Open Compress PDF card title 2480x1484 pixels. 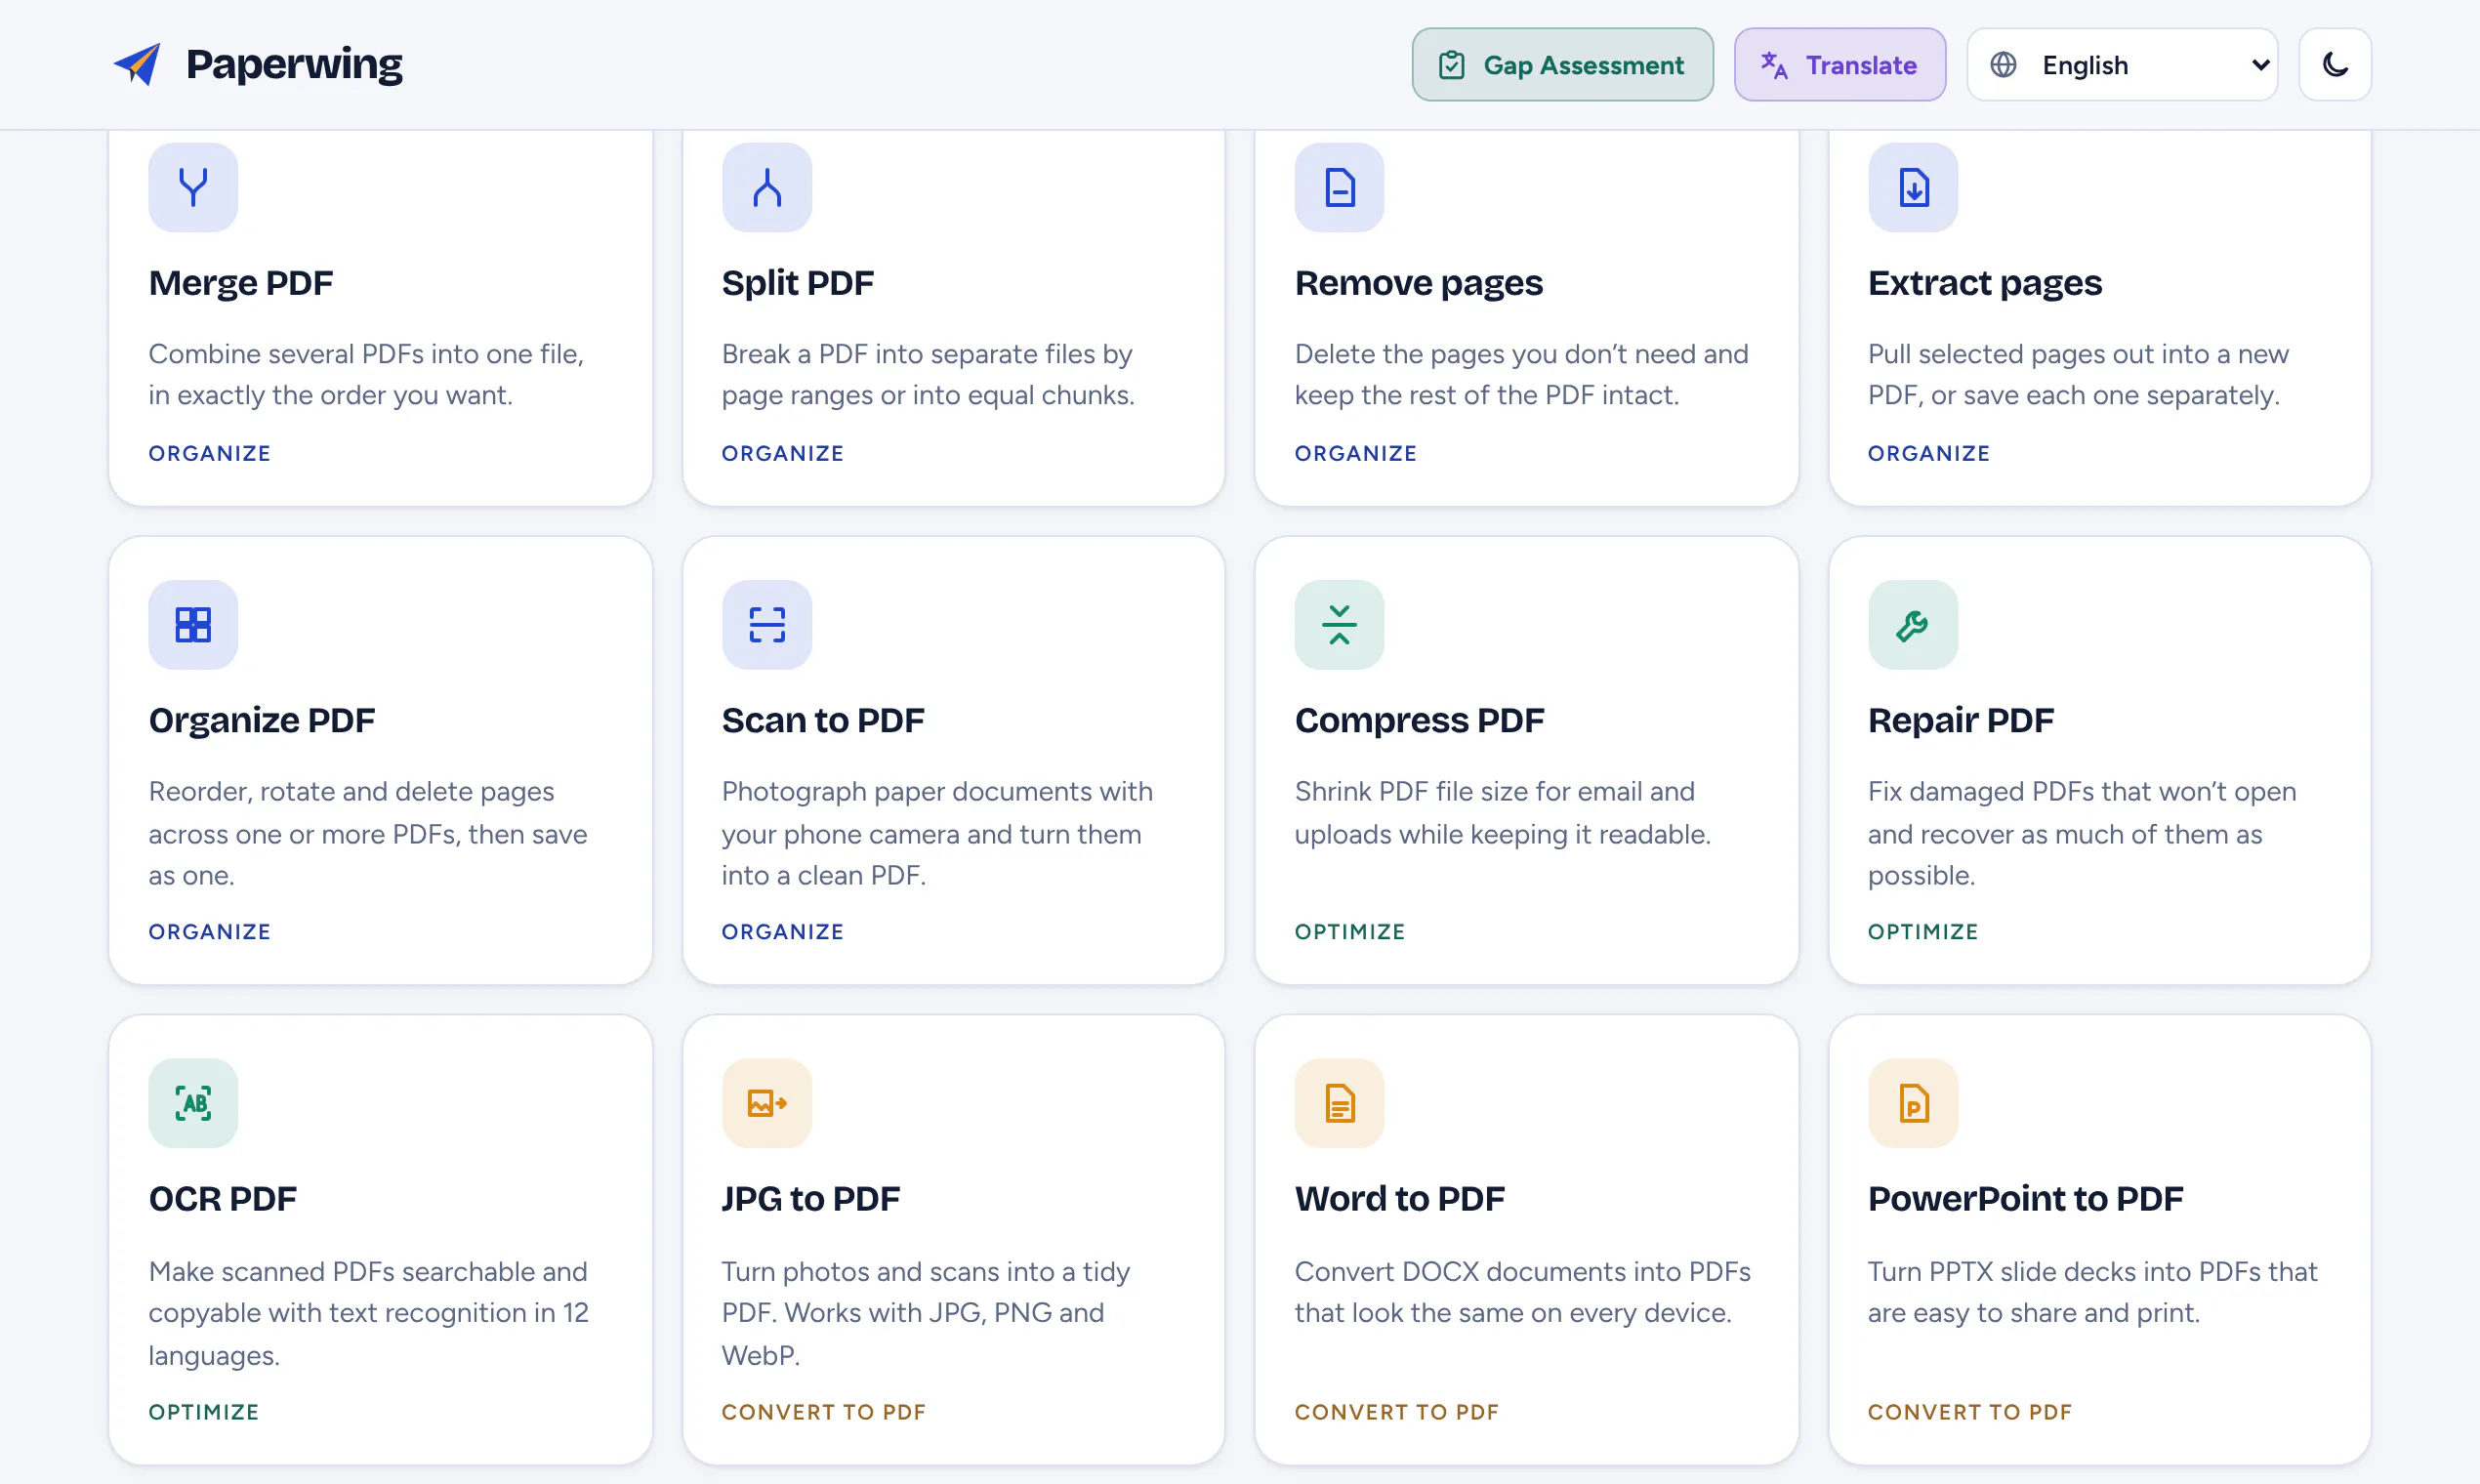click(x=1419, y=720)
